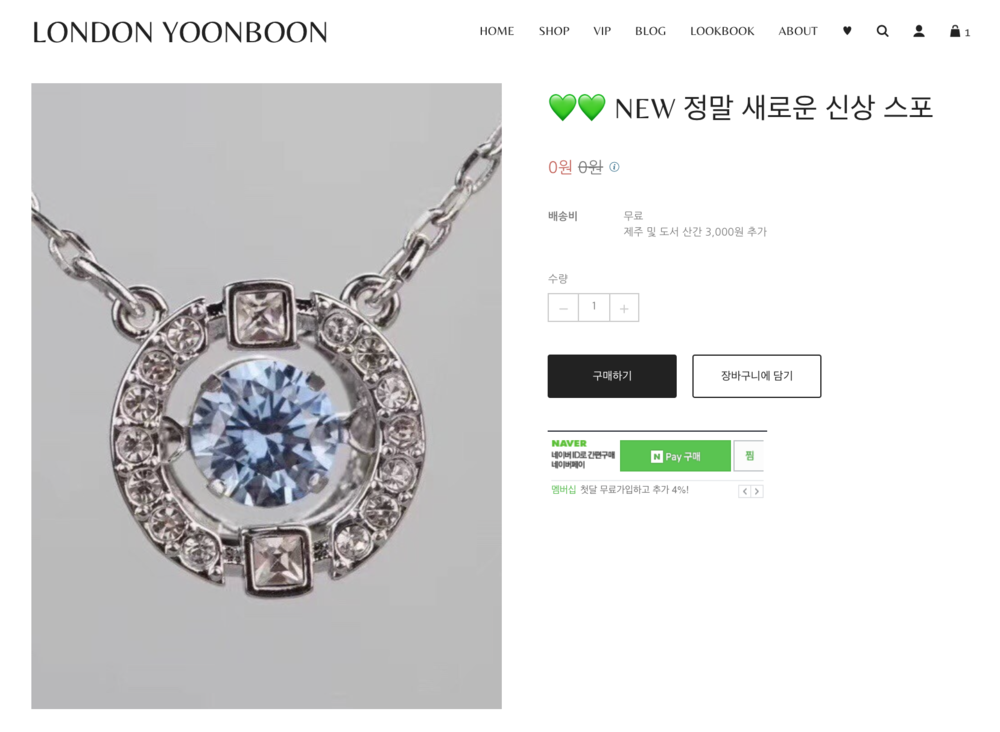Click the quantity input field
Viewport: 1000px width, 732px height.
tap(594, 308)
